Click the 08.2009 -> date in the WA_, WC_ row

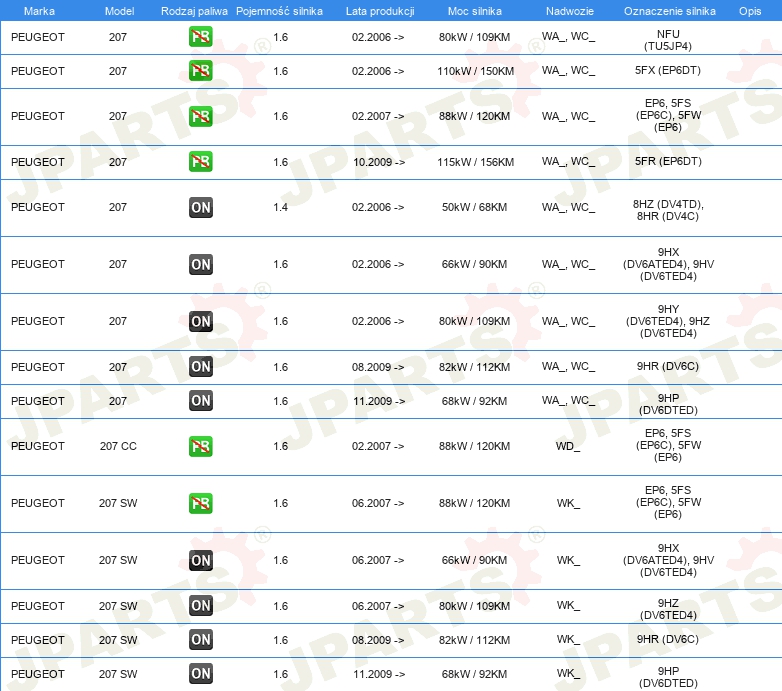pyautogui.click(x=378, y=367)
